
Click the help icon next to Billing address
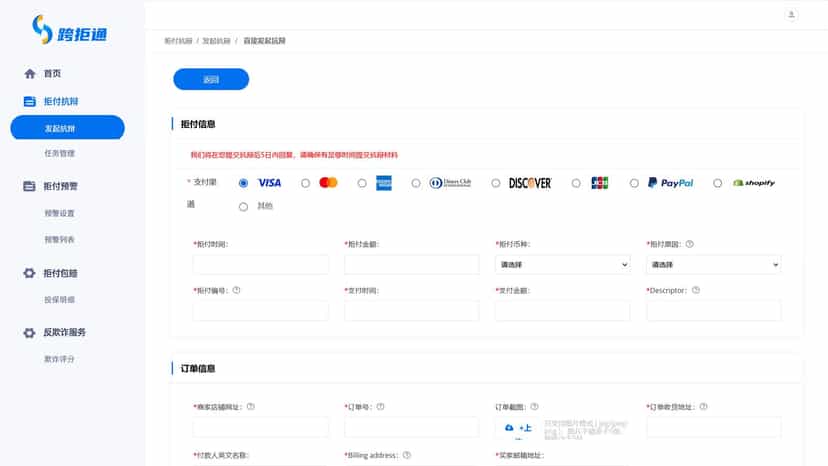[x=407, y=455]
